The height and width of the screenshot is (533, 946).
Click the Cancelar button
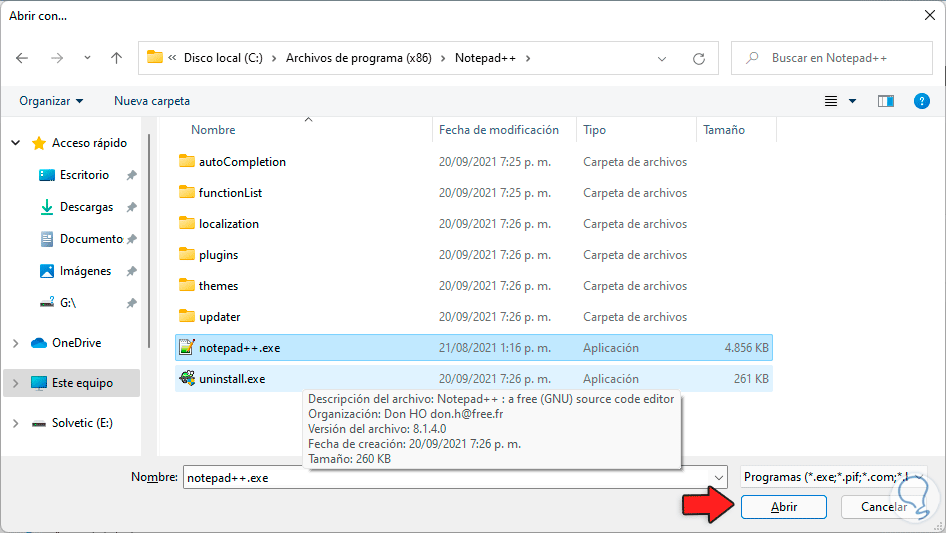[884, 507]
